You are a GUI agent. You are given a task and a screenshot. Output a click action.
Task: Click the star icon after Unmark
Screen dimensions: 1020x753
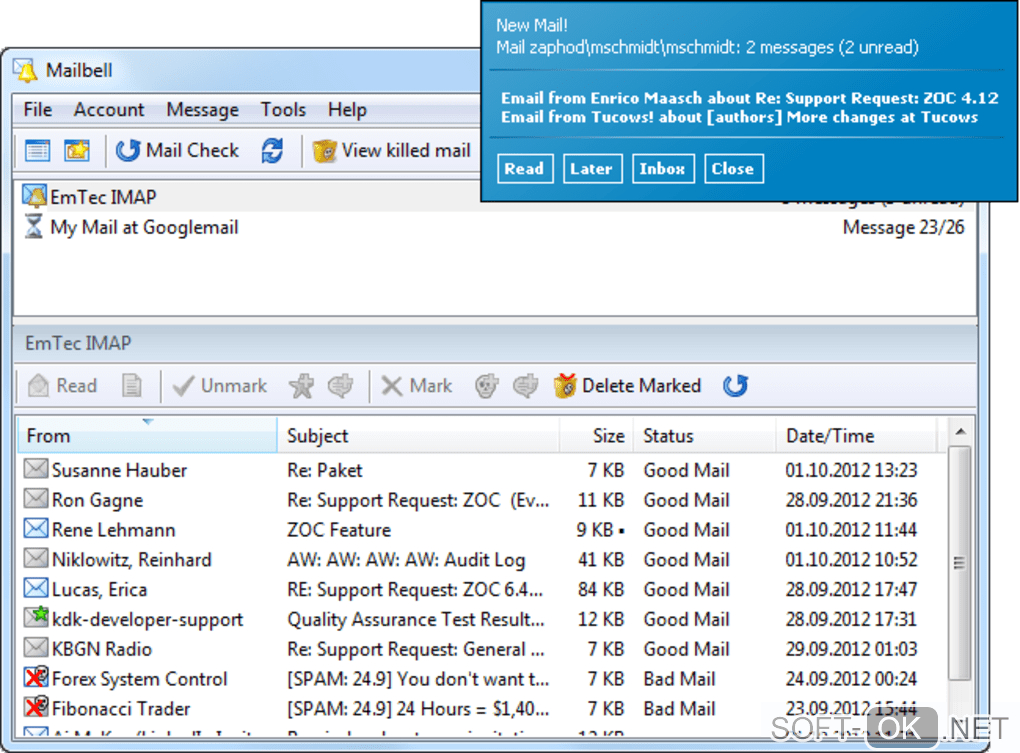301,386
